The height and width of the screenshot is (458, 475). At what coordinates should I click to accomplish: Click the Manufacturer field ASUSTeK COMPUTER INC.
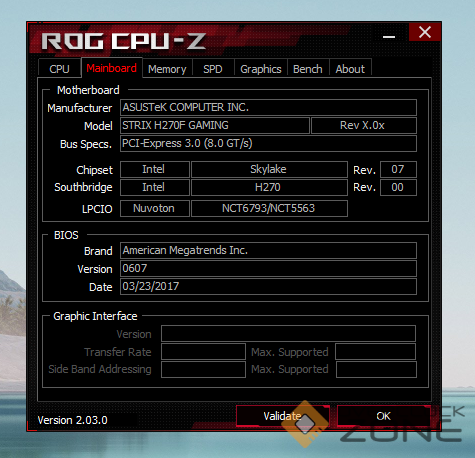point(268,107)
